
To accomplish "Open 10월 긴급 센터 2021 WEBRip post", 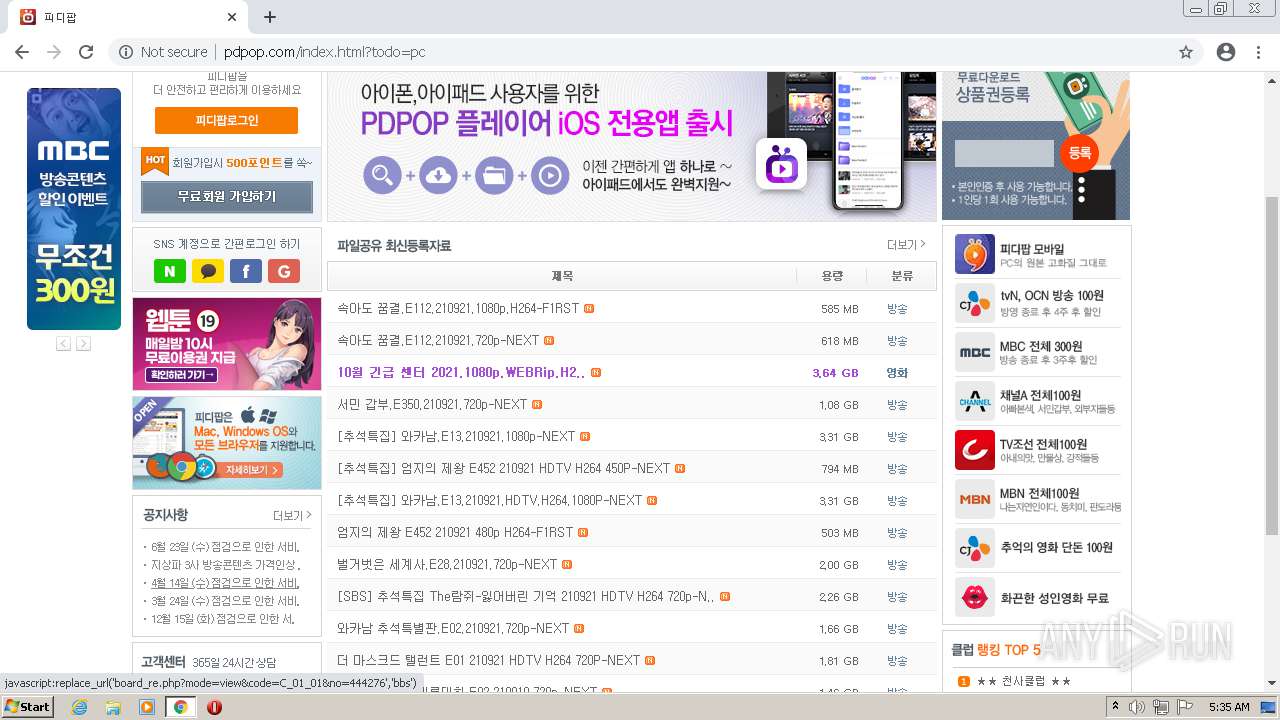I will pos(462,373).
